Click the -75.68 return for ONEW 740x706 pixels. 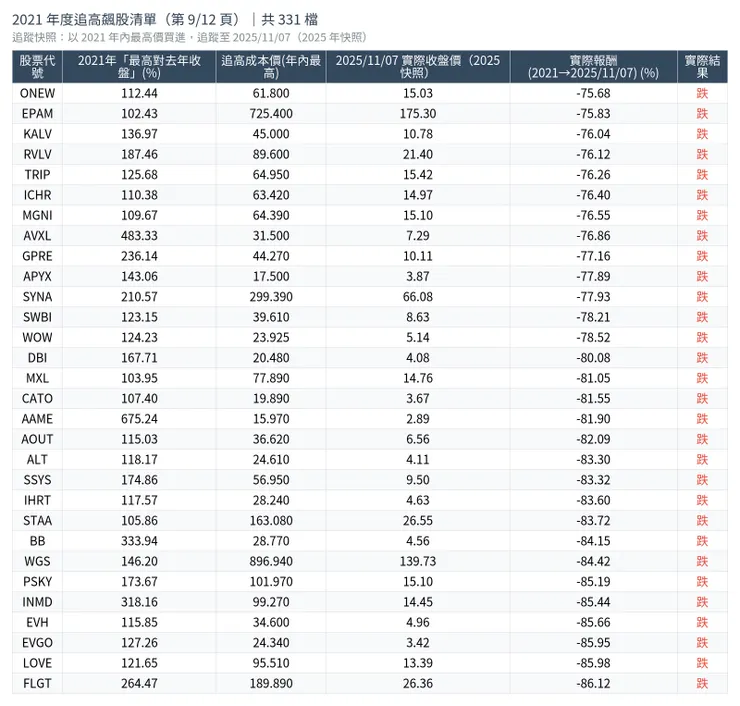pos(593,93)
